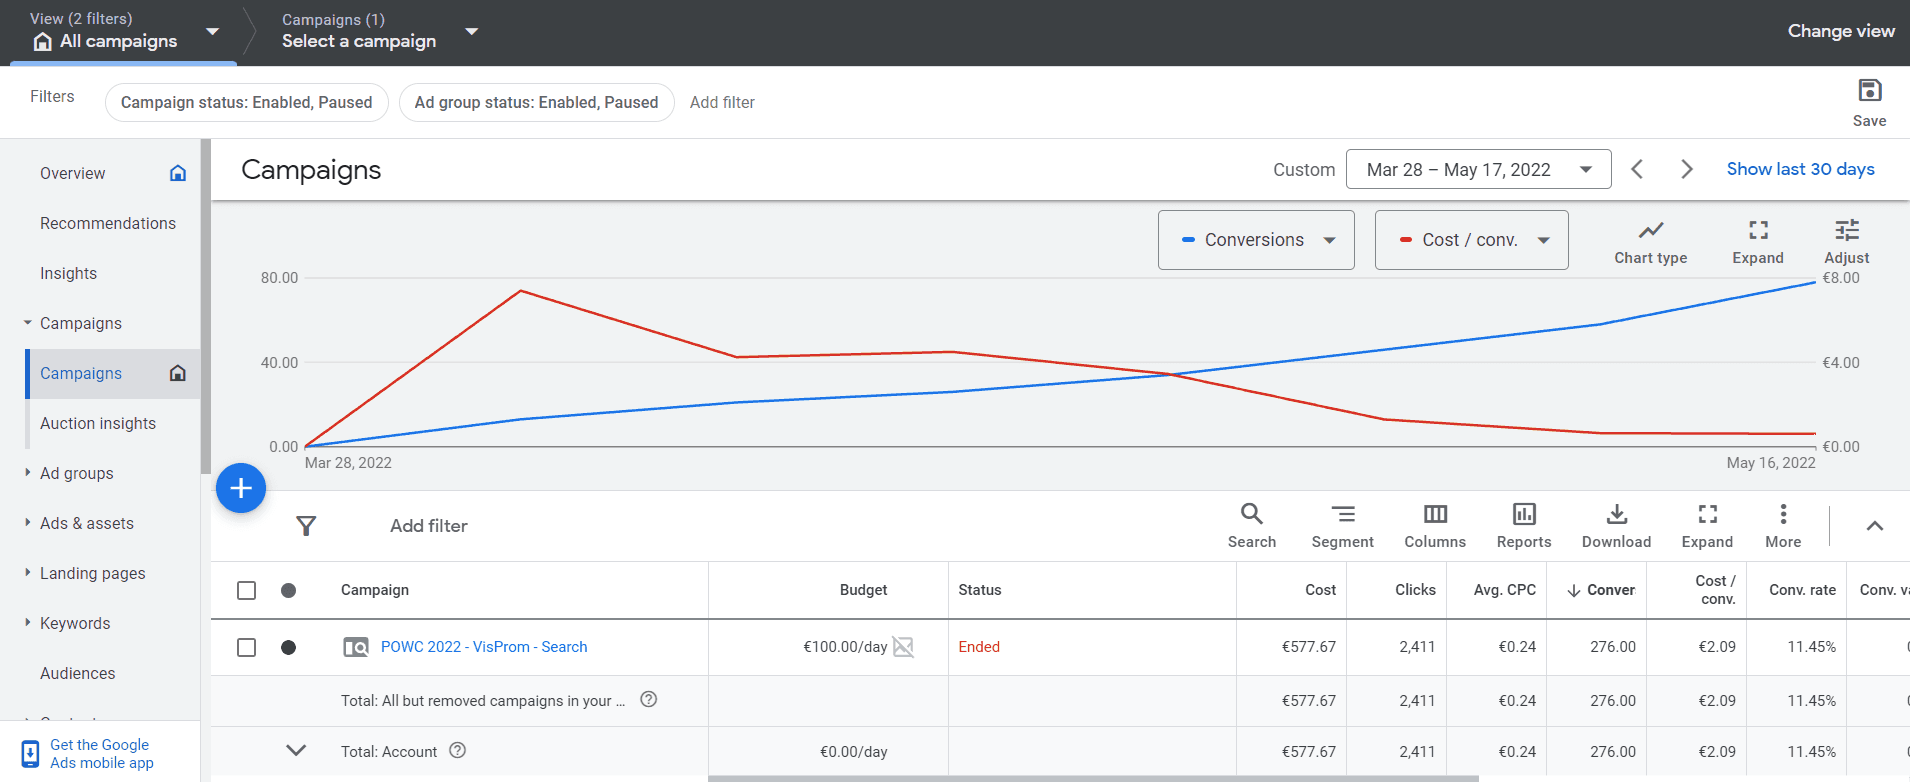Sort by Conv. rate column header
The image size is (1910, 782).
1802,590
